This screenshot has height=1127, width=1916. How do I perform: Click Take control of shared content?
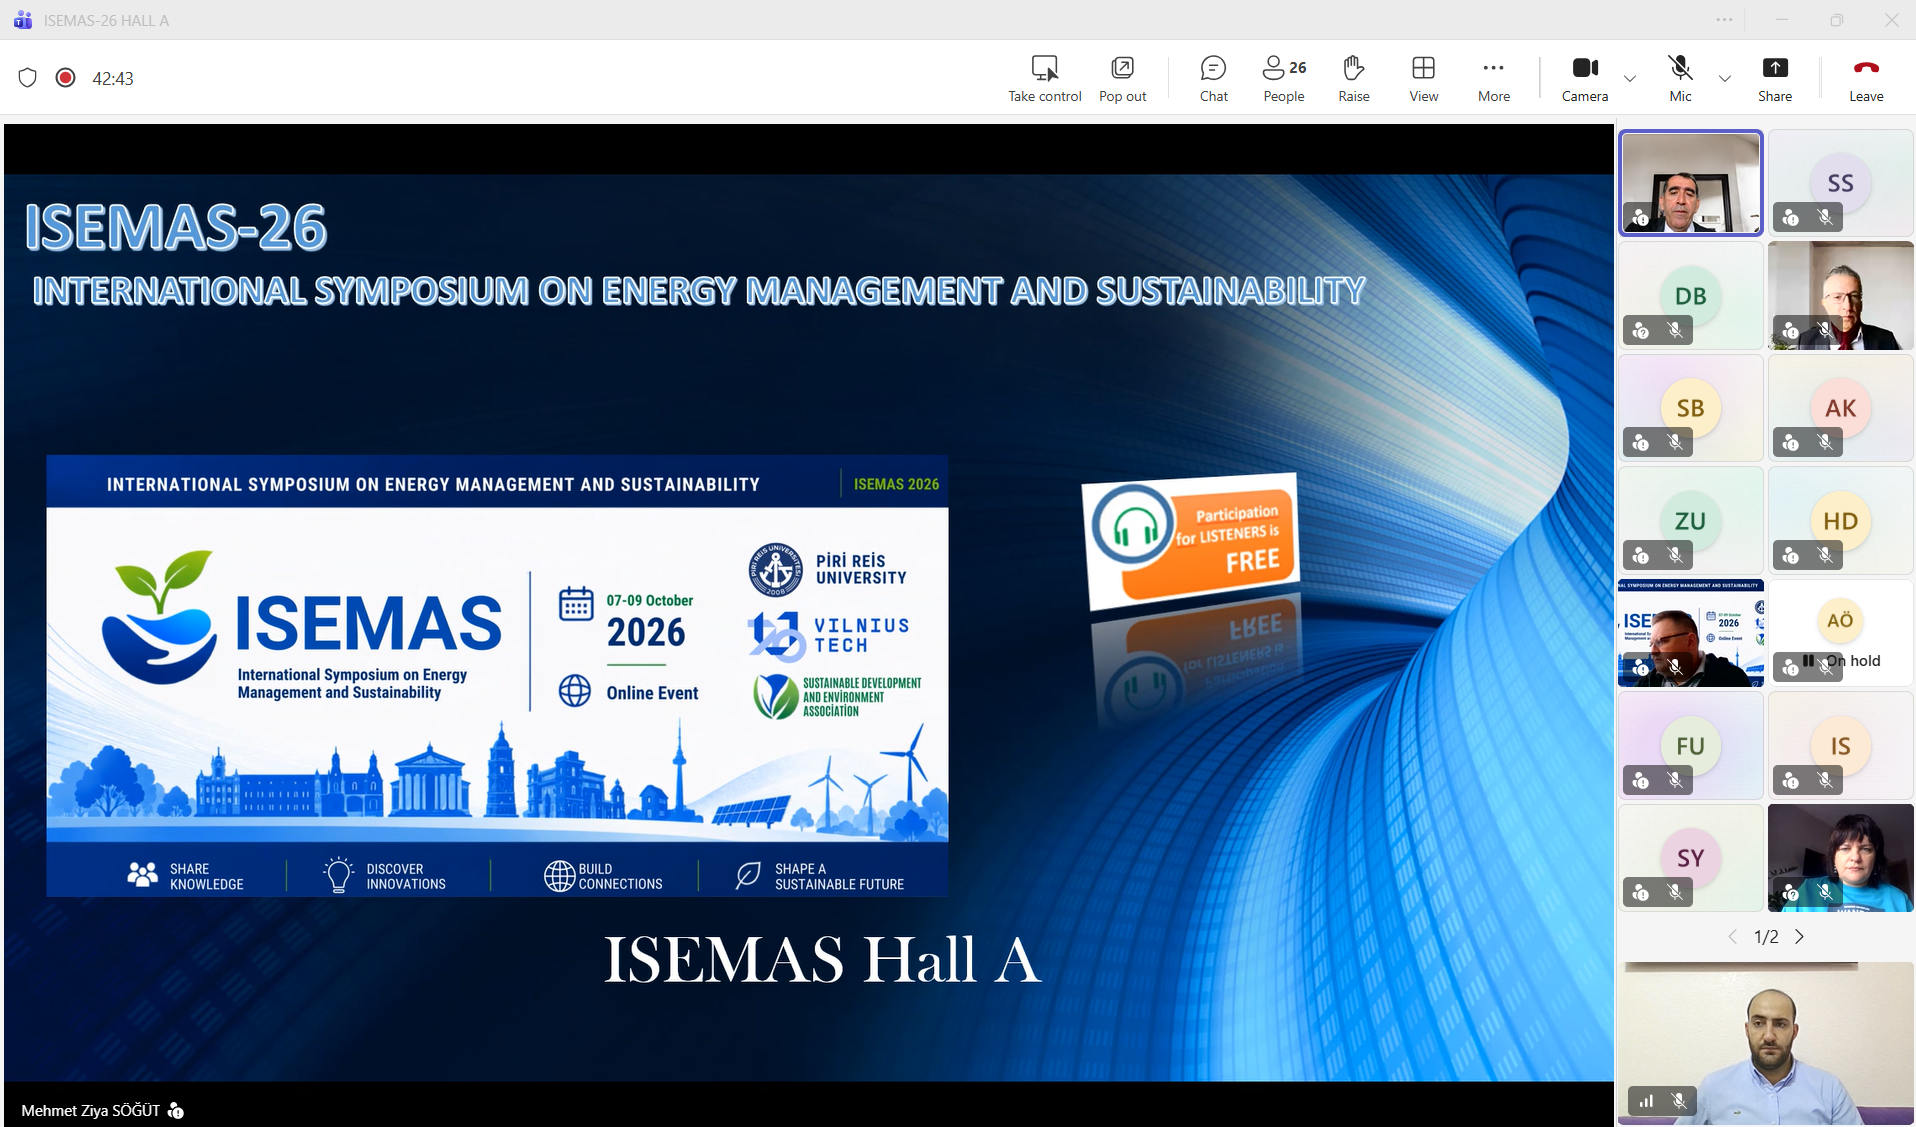(x=1045, y=78)
